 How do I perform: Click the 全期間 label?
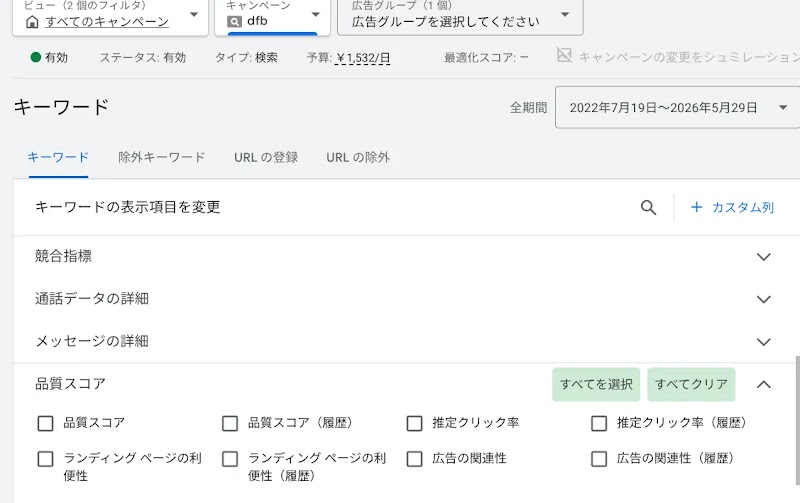[529, 108]
